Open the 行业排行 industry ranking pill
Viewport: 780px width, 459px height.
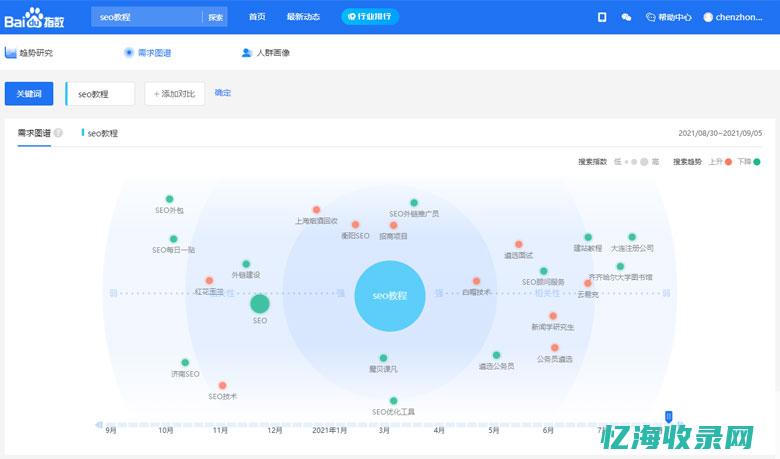tap(370, 17)
